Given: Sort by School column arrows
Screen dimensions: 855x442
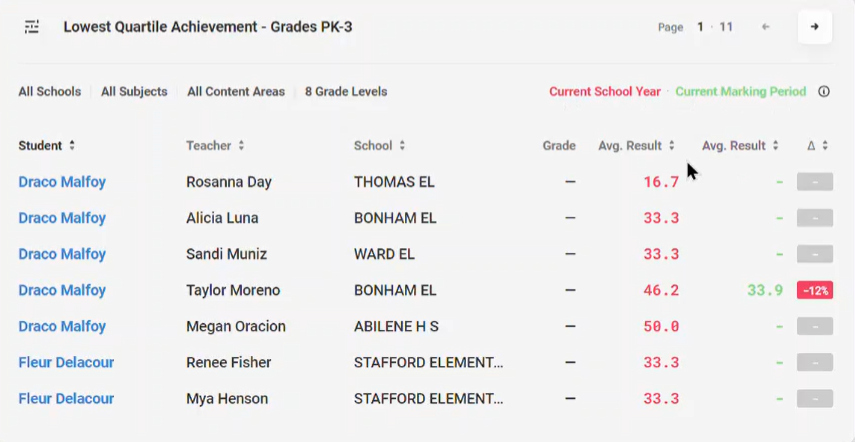Looking at the screenshot, I should coord(402,146).
